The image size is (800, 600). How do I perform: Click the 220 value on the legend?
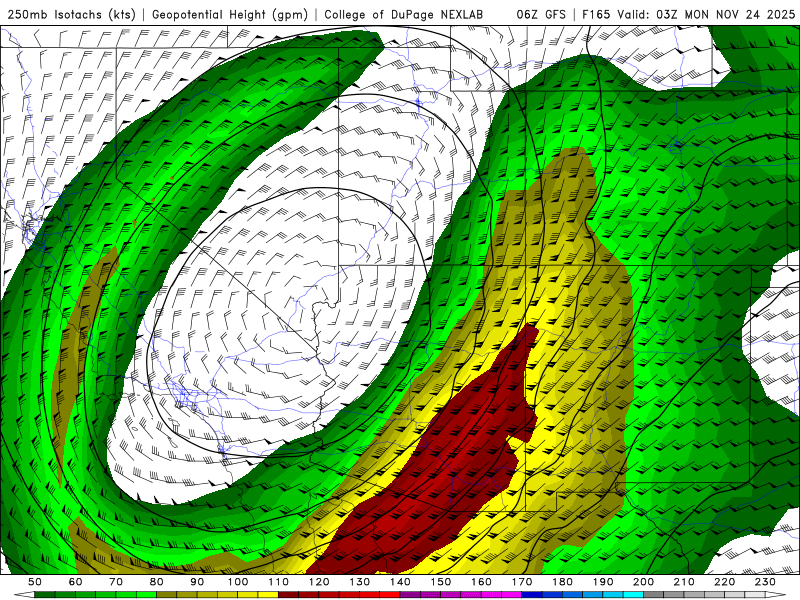[x=725, y=582]
